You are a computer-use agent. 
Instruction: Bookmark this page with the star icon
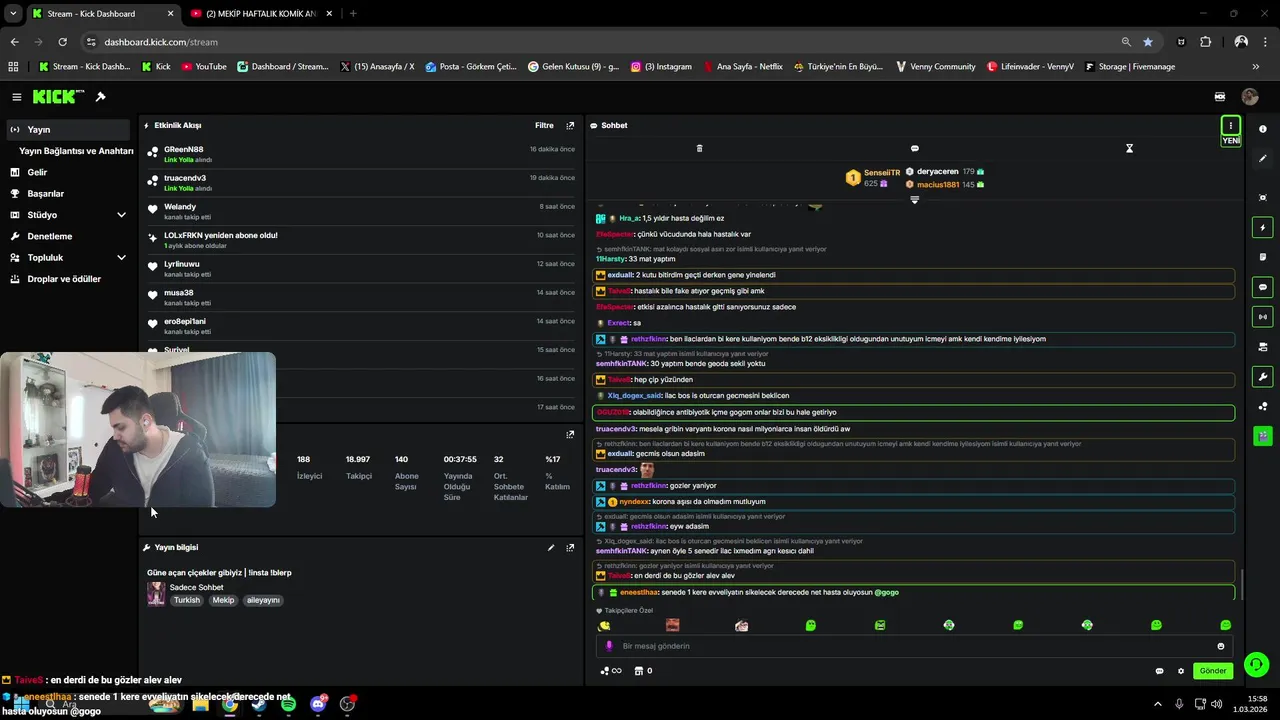[1148, 42]
